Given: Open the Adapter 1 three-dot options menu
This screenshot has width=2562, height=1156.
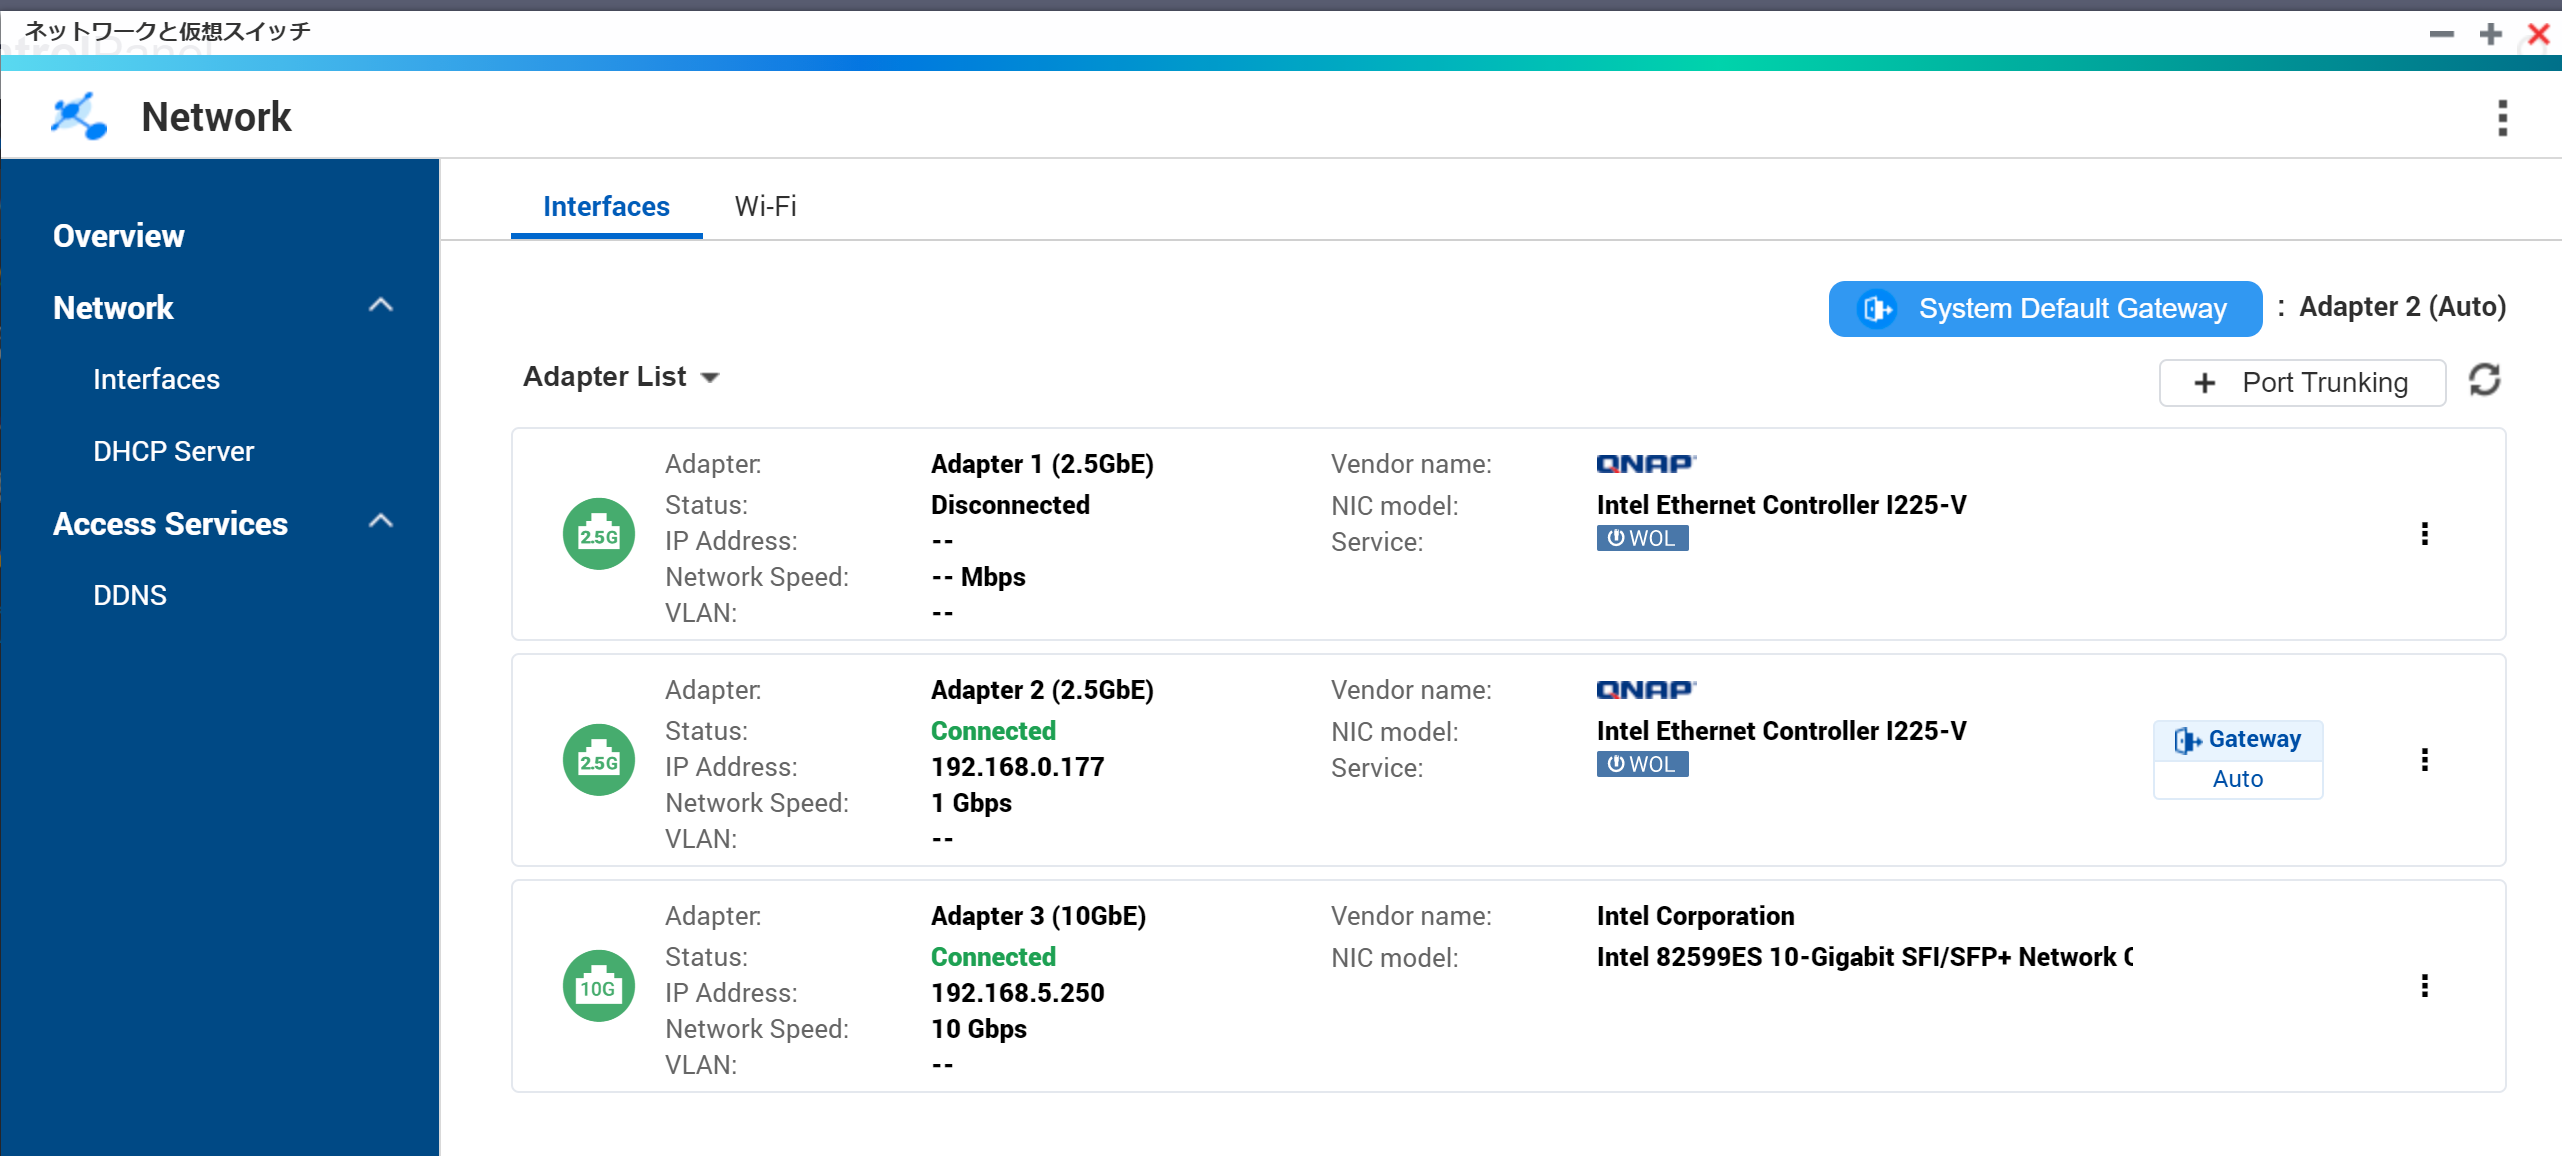Looking at the screenshot, I should pyautogui.click(x=2424, y=534).
